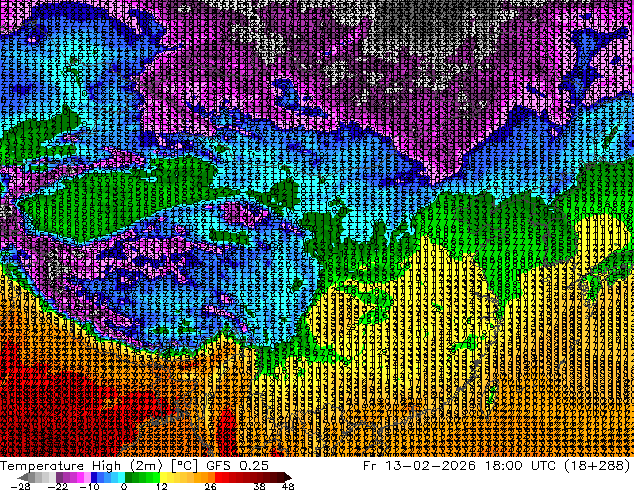Click the '-10' legend scale value
This screenshot has height=490, width=634.
coord(89,486)
